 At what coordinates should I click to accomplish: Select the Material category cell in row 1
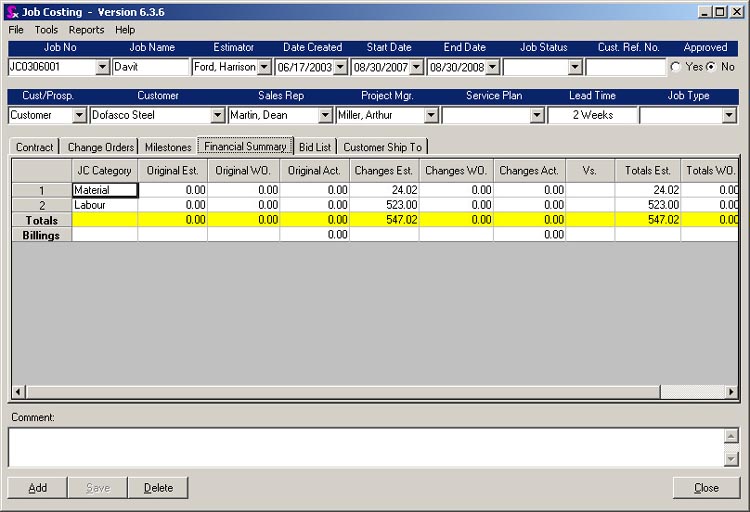[105, 190]
